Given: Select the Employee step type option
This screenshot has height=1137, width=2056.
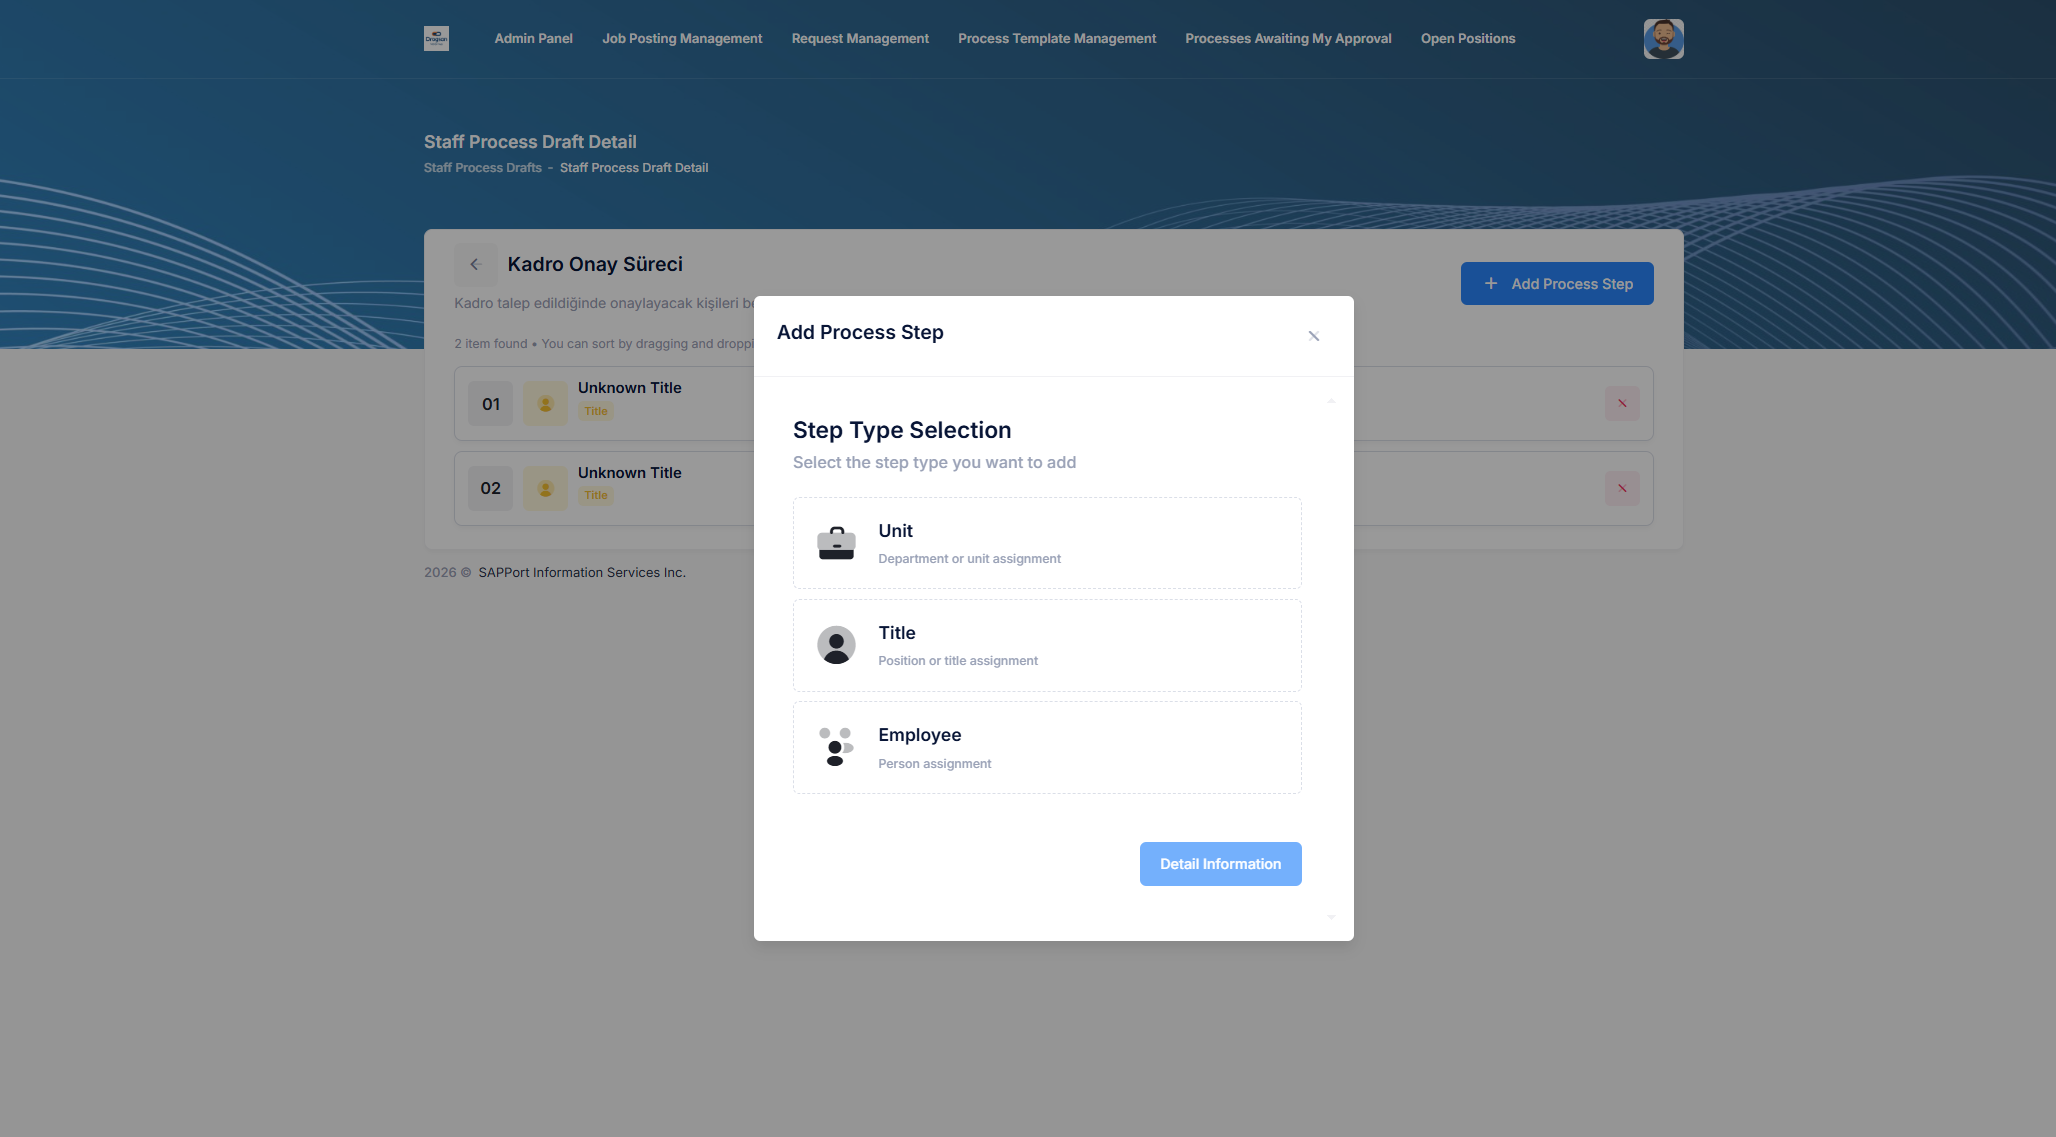Looking at the screenshot, I should pyautogui.click(x=1047, y=747).
